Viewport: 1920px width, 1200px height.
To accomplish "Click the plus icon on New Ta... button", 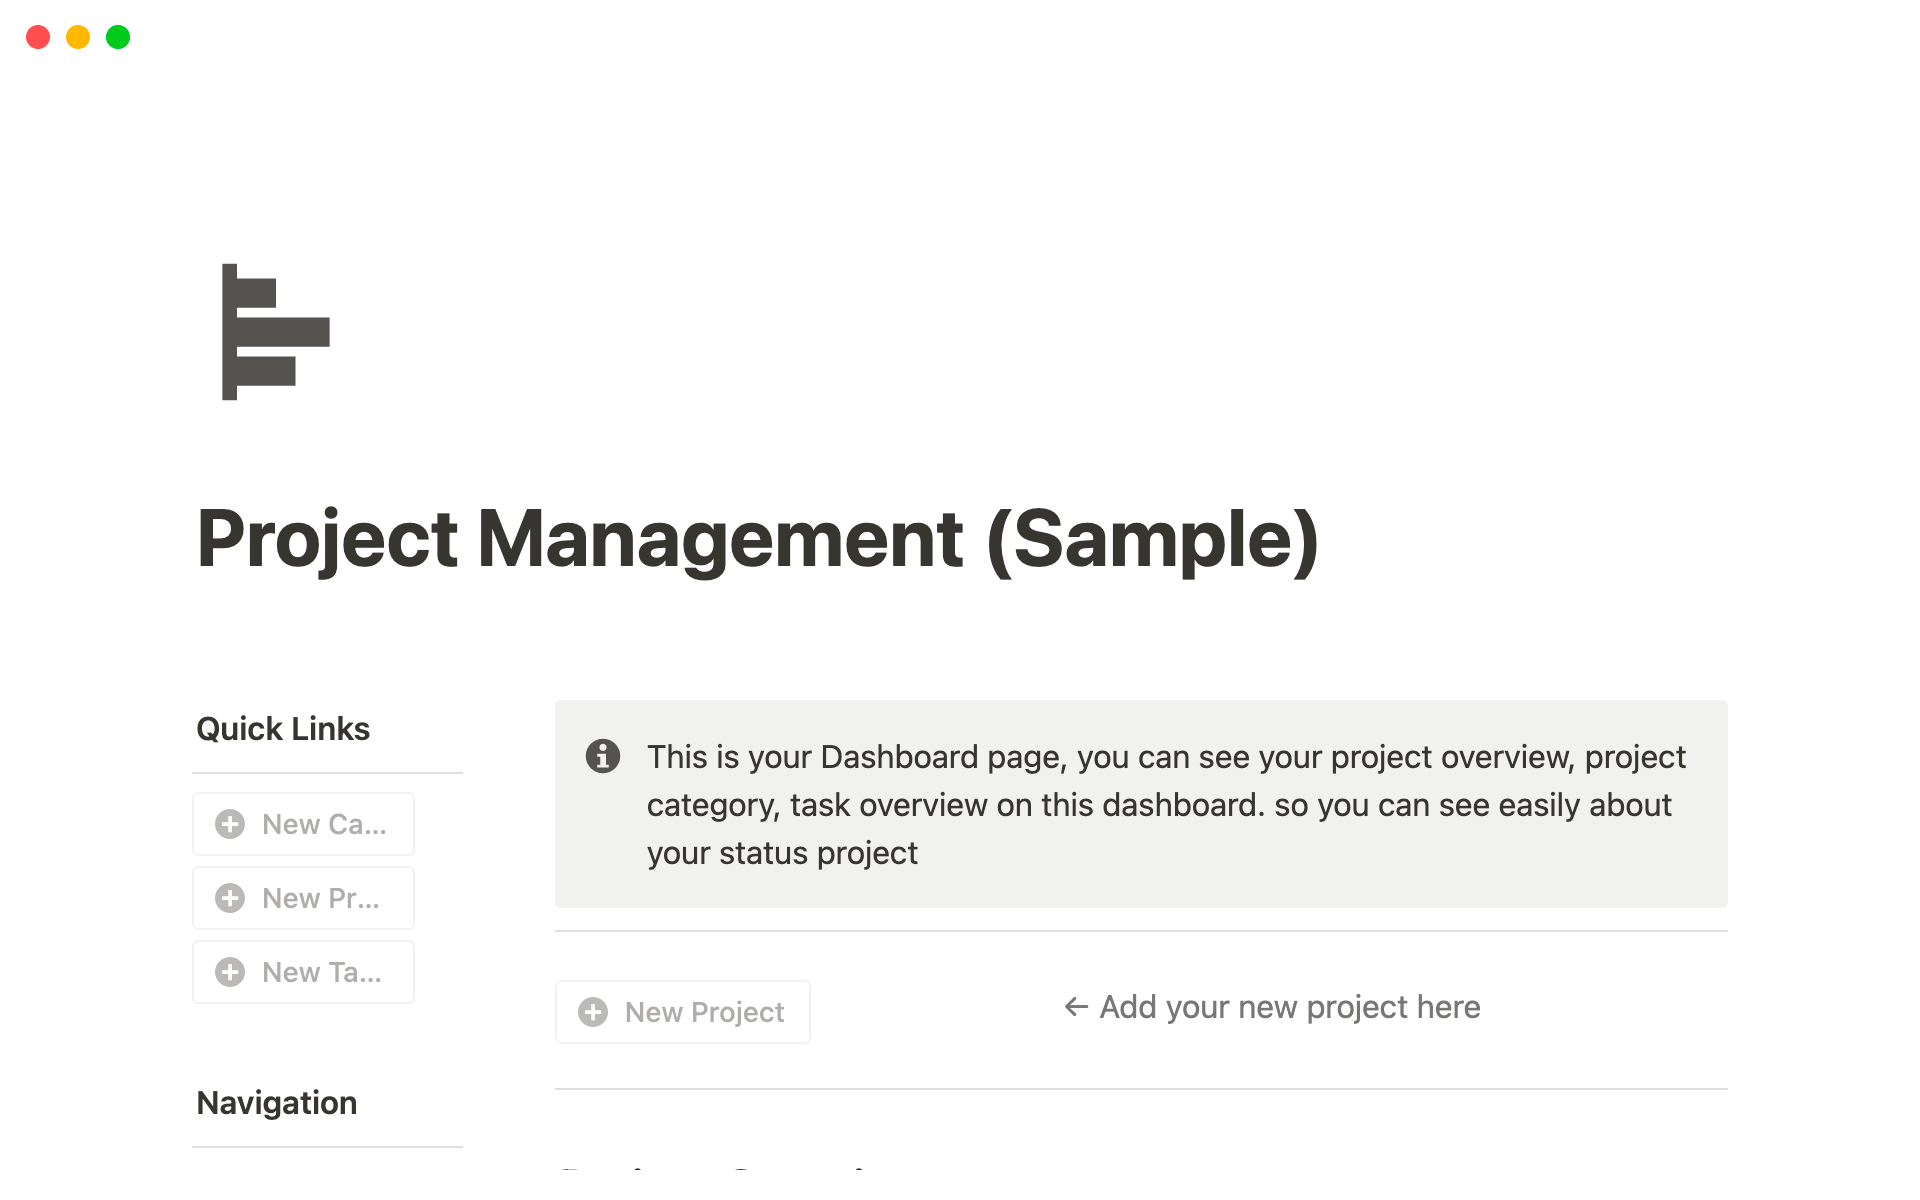I will click(x=230, y=972).
